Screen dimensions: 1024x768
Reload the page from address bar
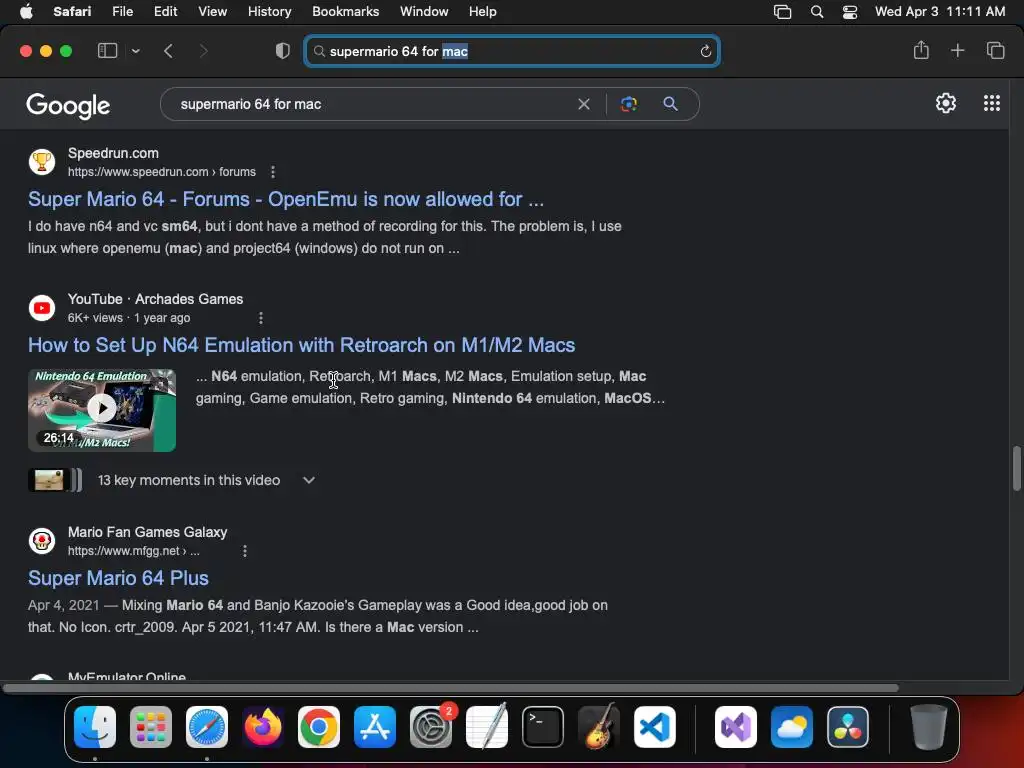705,51
